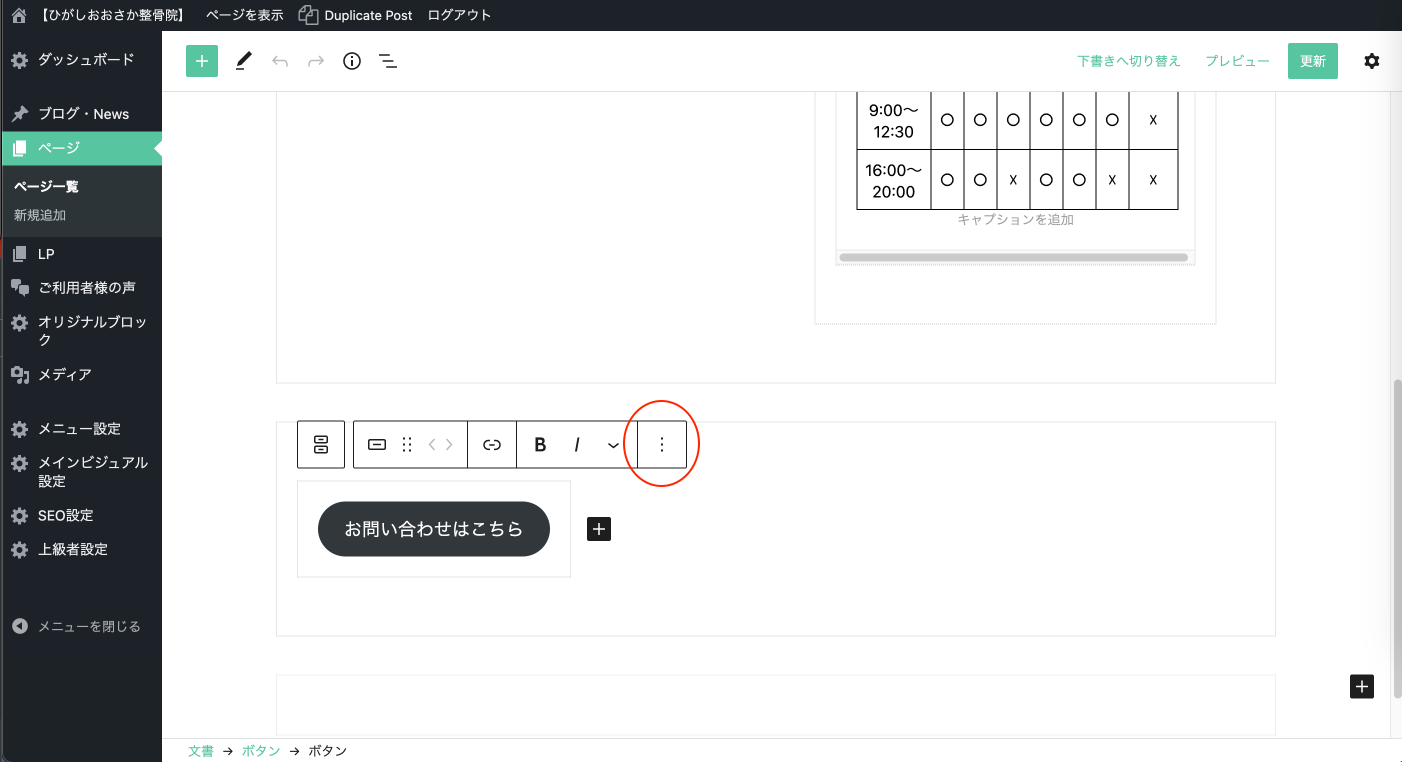The image size is (1402, 762).
Task: Click the table's horizontal scrollbar
Action: point(1013,258)
